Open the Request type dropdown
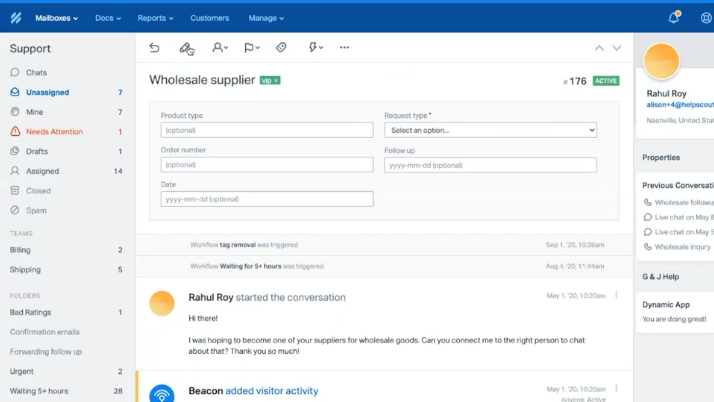The height and width of the screenshot is (402, 714). click(490, 130)
